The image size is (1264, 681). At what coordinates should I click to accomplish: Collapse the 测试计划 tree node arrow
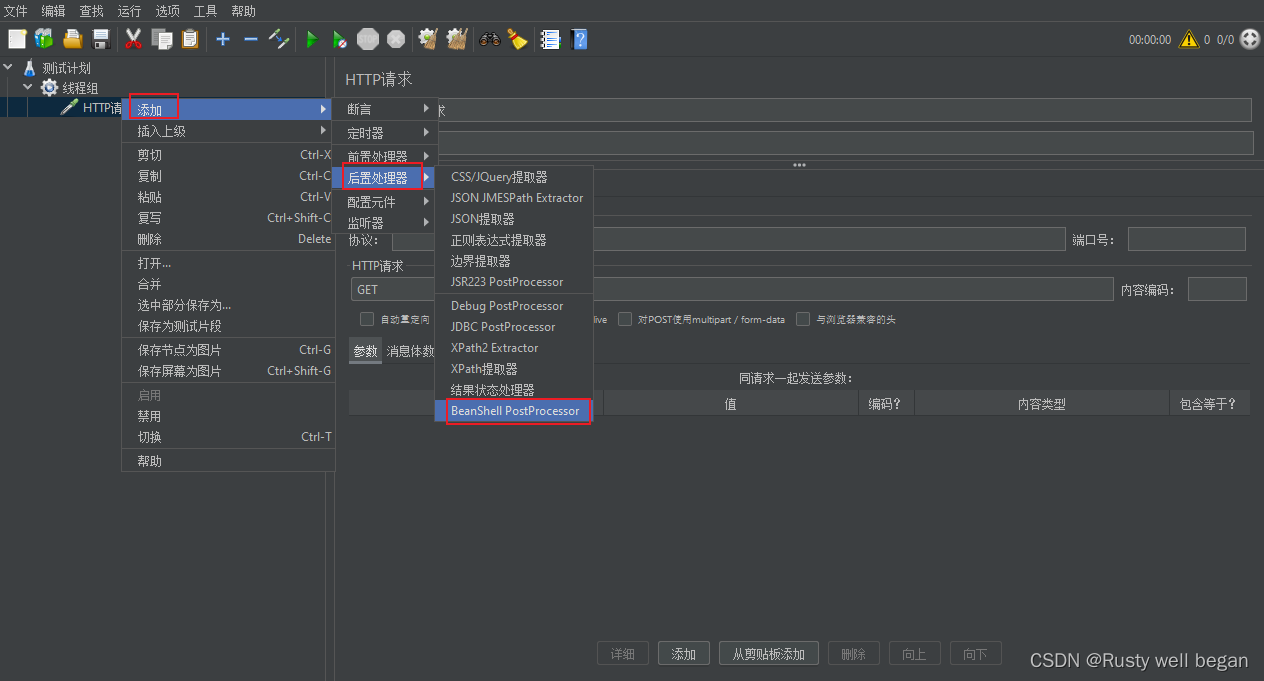click(9, 68)
